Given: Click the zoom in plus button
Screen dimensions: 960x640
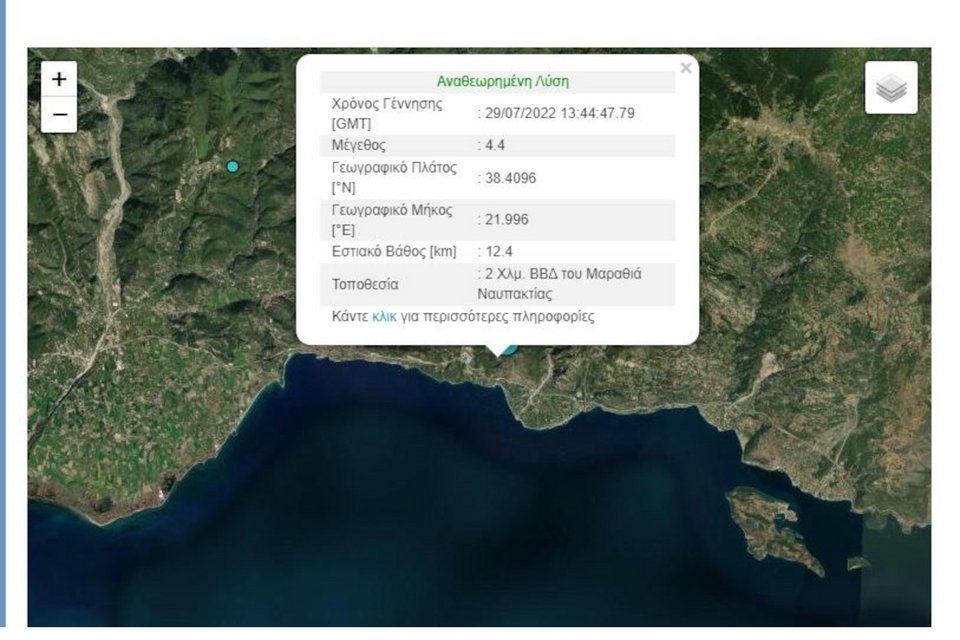Looking at the screenshot, I should coord(59,79).
